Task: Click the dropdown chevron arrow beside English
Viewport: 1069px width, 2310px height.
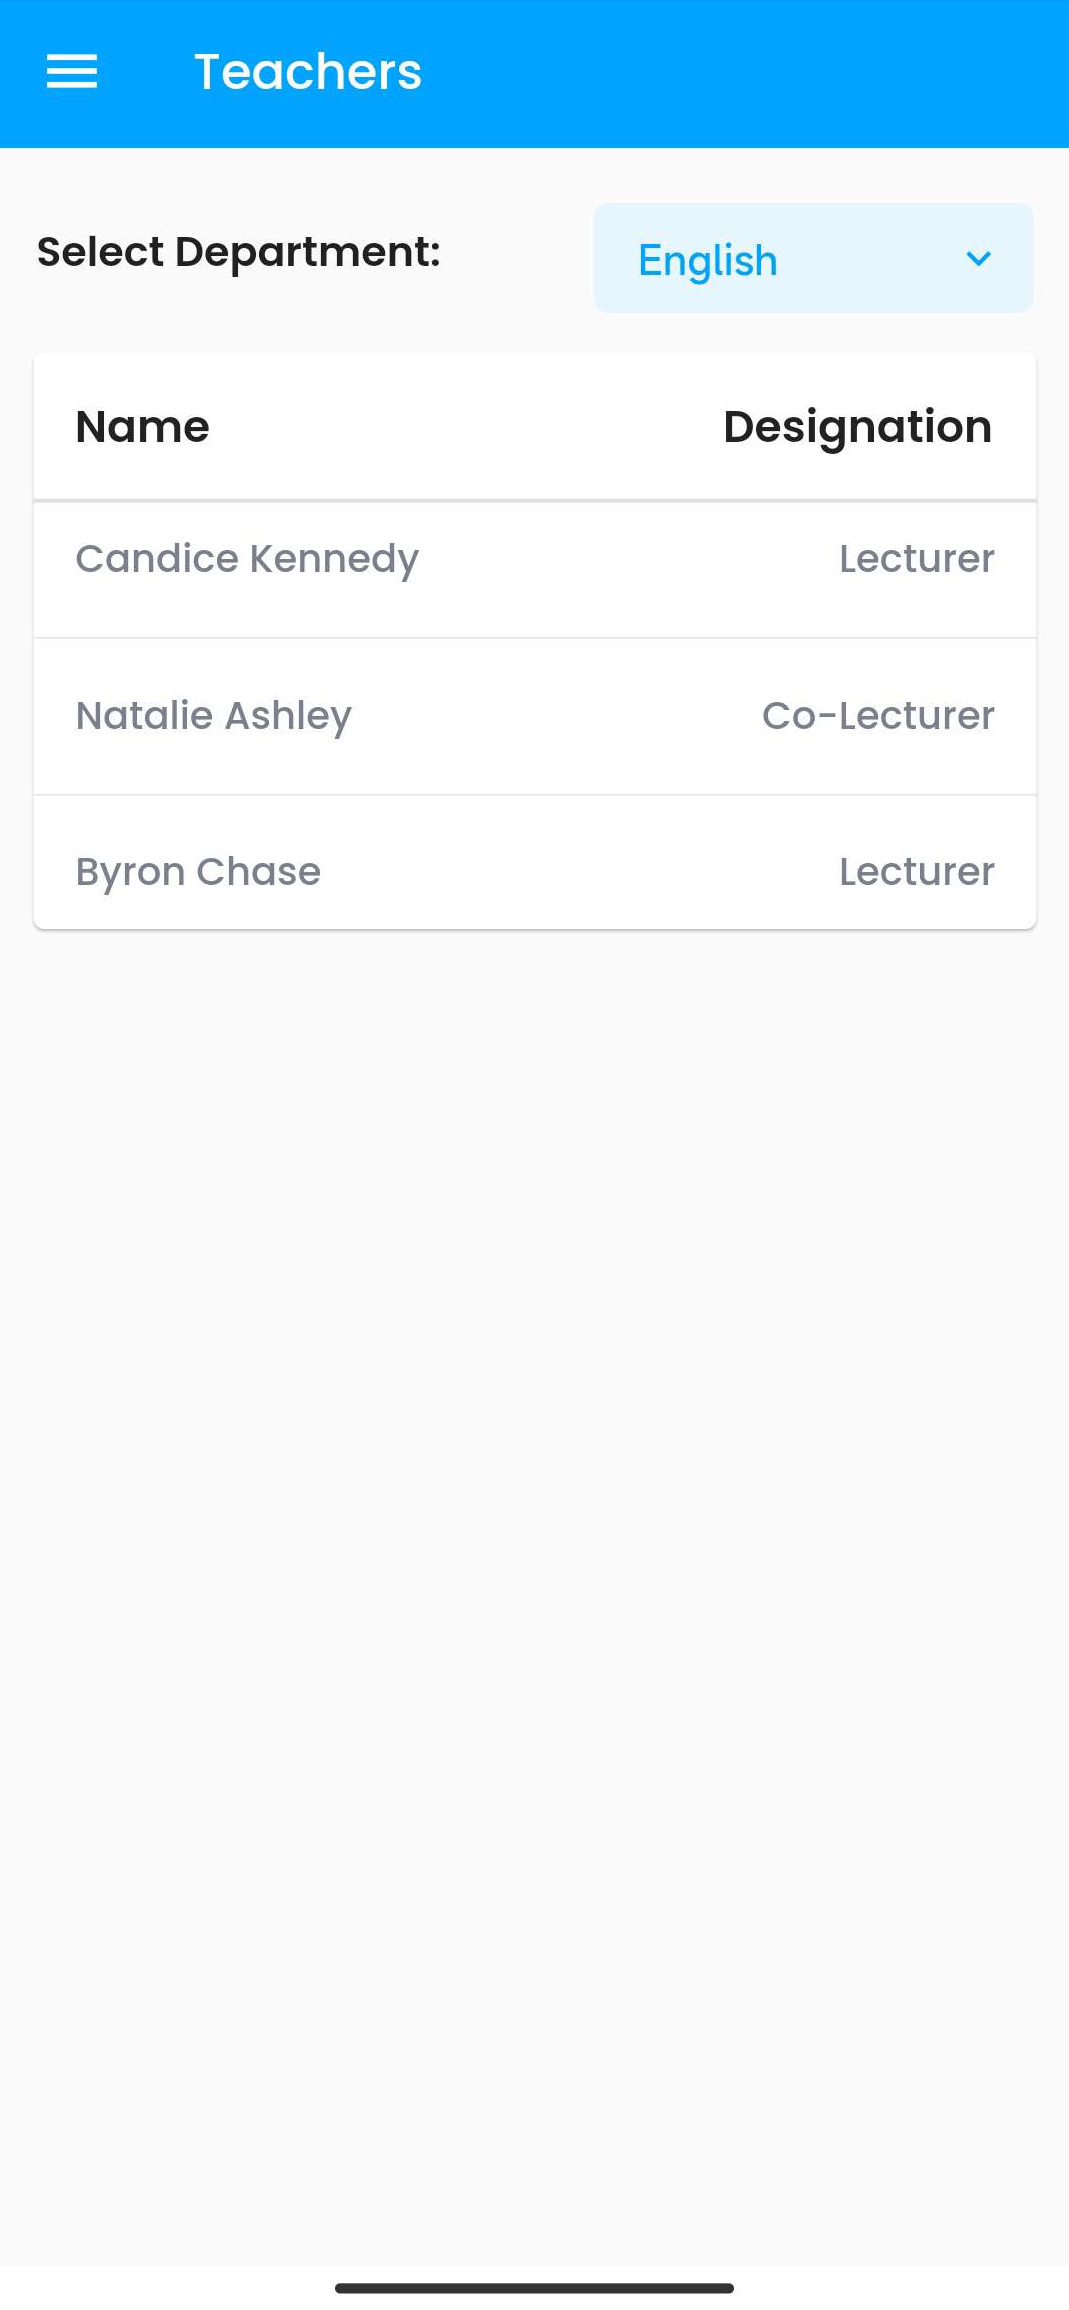Action: [x=978, y=259]
